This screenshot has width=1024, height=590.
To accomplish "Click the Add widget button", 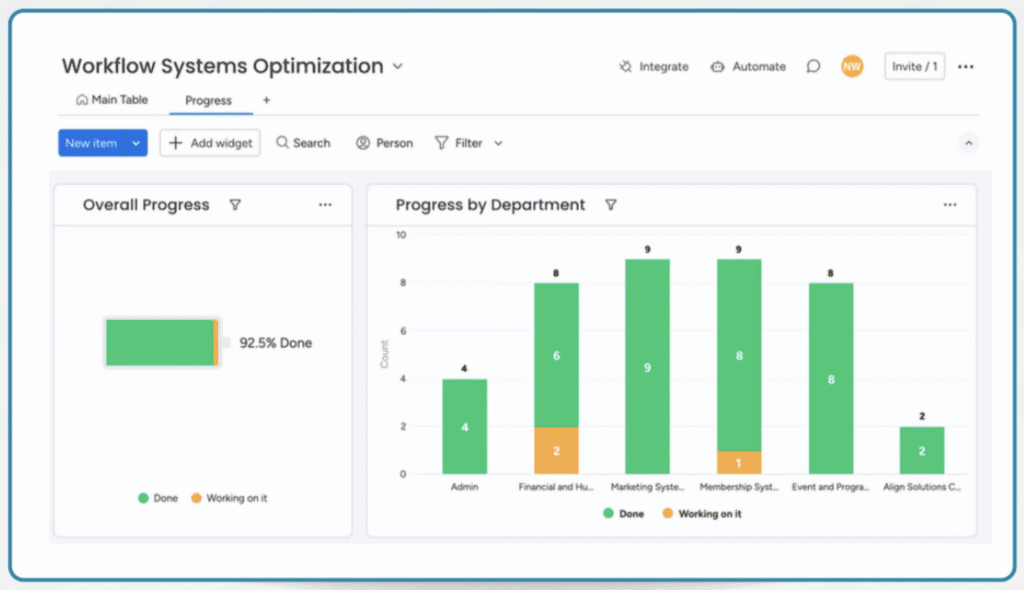I will point(210,143).
